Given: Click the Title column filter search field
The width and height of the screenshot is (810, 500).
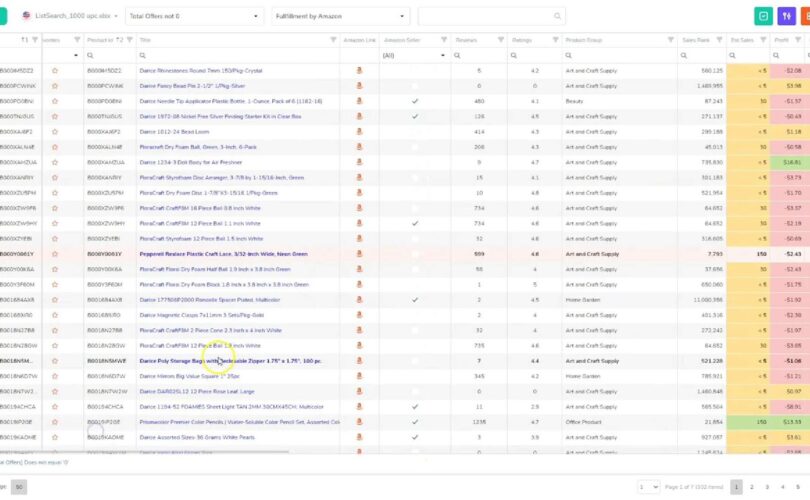Looking at the screenshot, I should point(238,55).
